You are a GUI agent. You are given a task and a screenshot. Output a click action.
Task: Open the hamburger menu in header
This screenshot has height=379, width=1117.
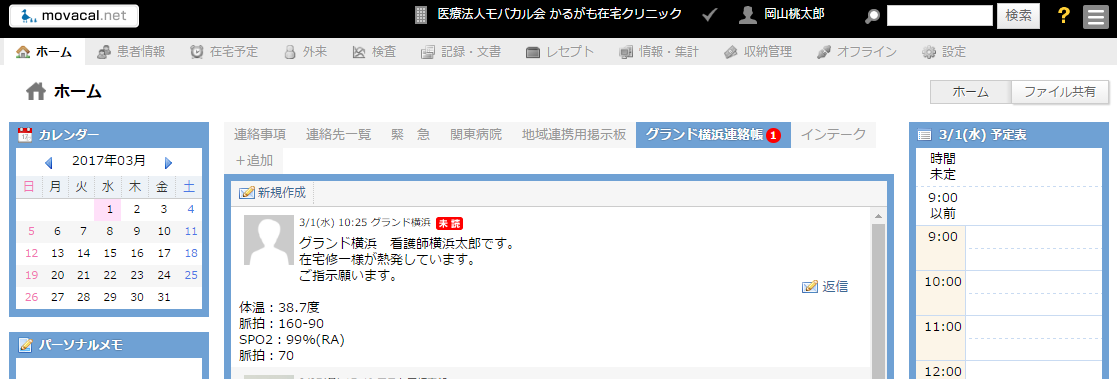pyautogui.click(x=1096, y=16)
